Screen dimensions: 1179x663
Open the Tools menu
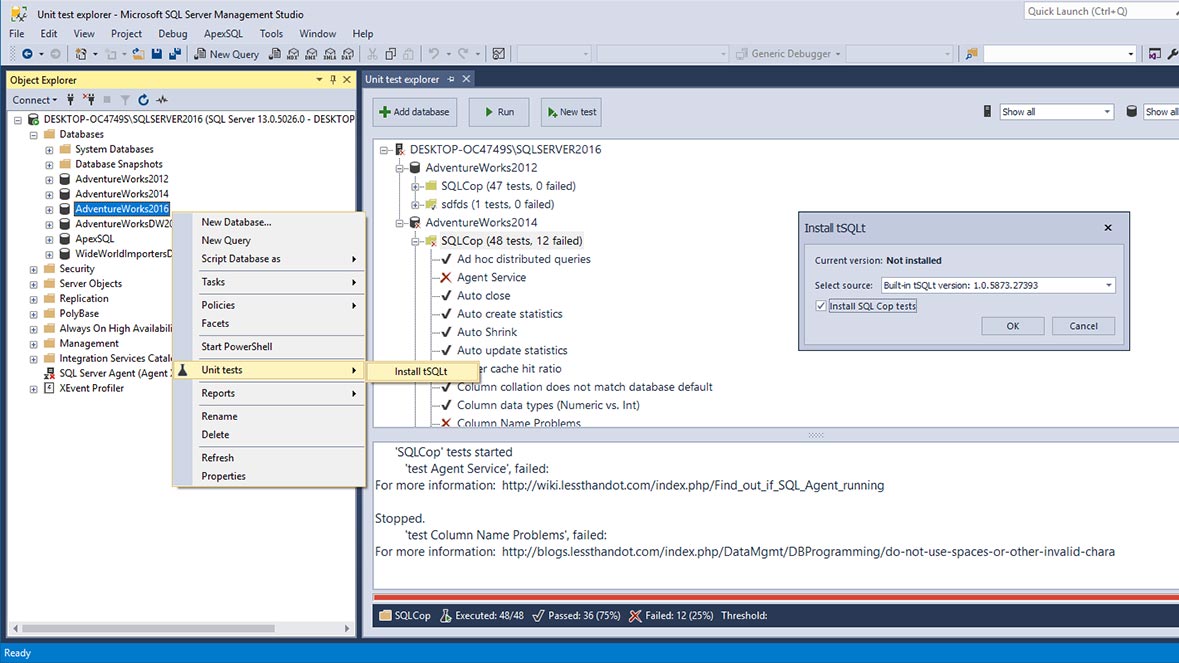tap(271, 34)
